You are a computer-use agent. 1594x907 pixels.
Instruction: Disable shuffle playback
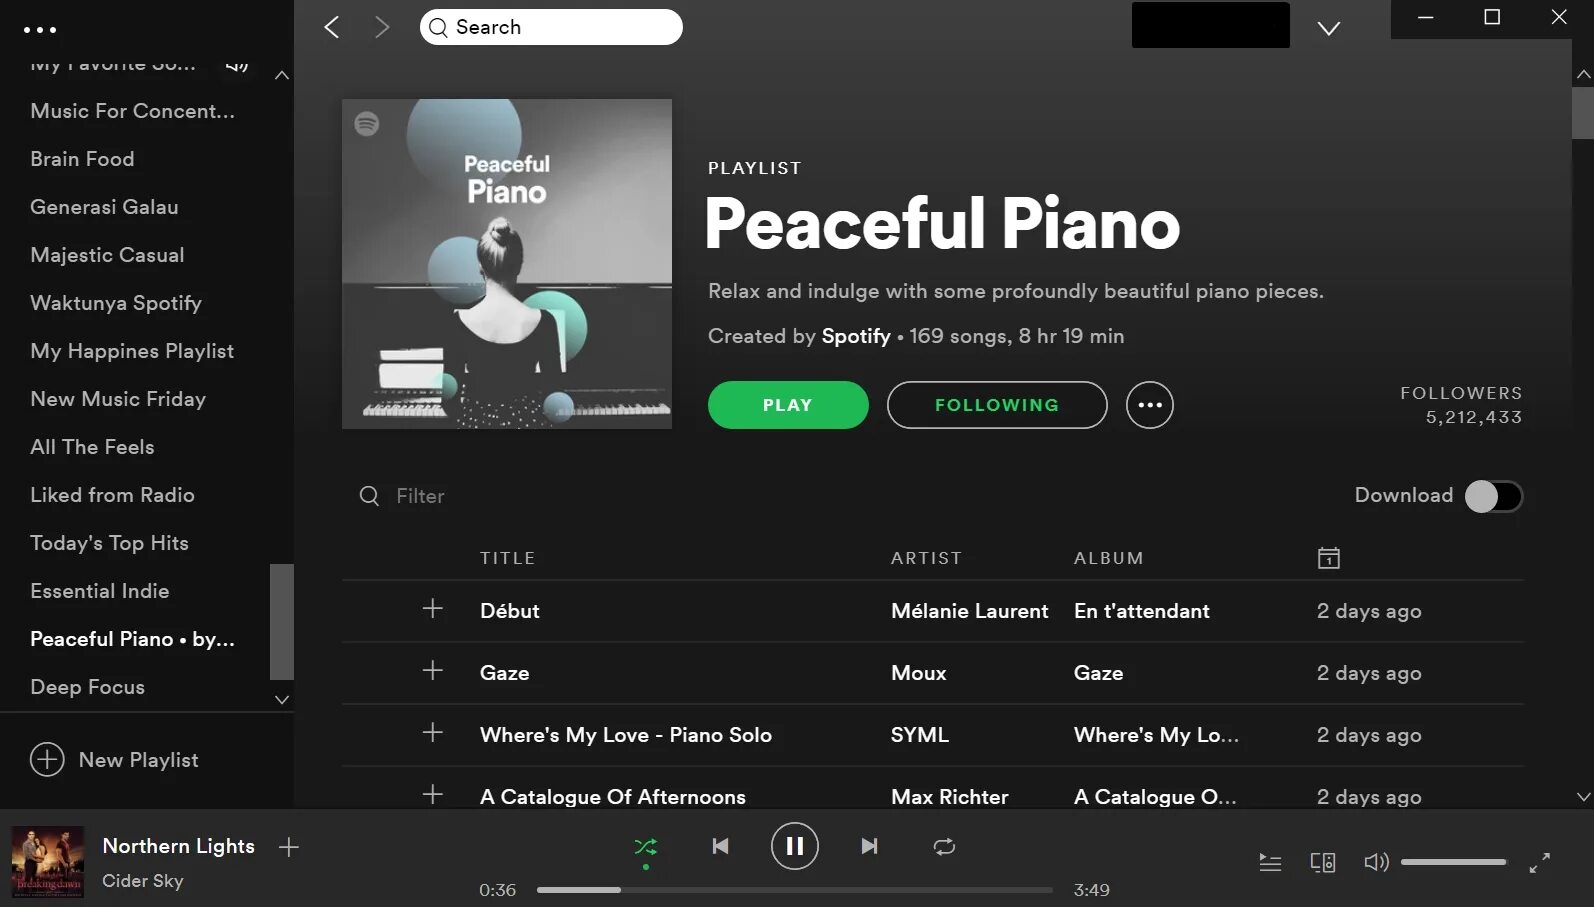[646, 847]
